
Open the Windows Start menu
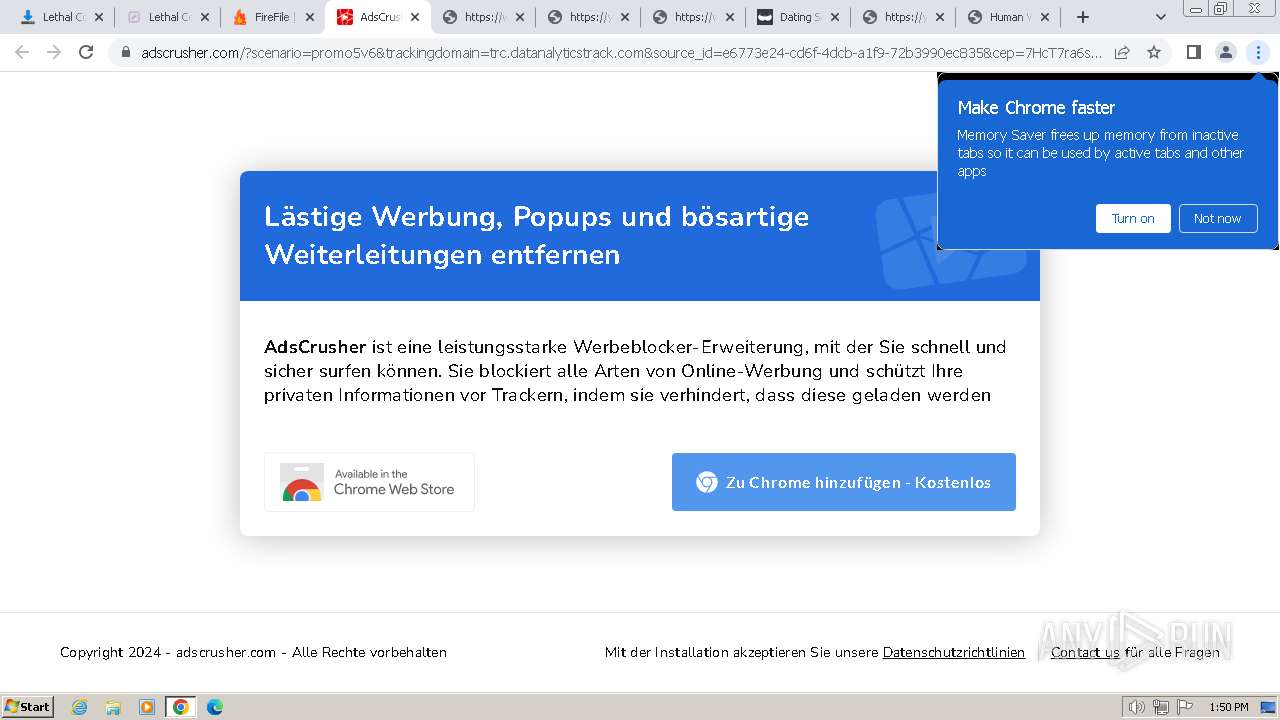click(x=28, y=706)
